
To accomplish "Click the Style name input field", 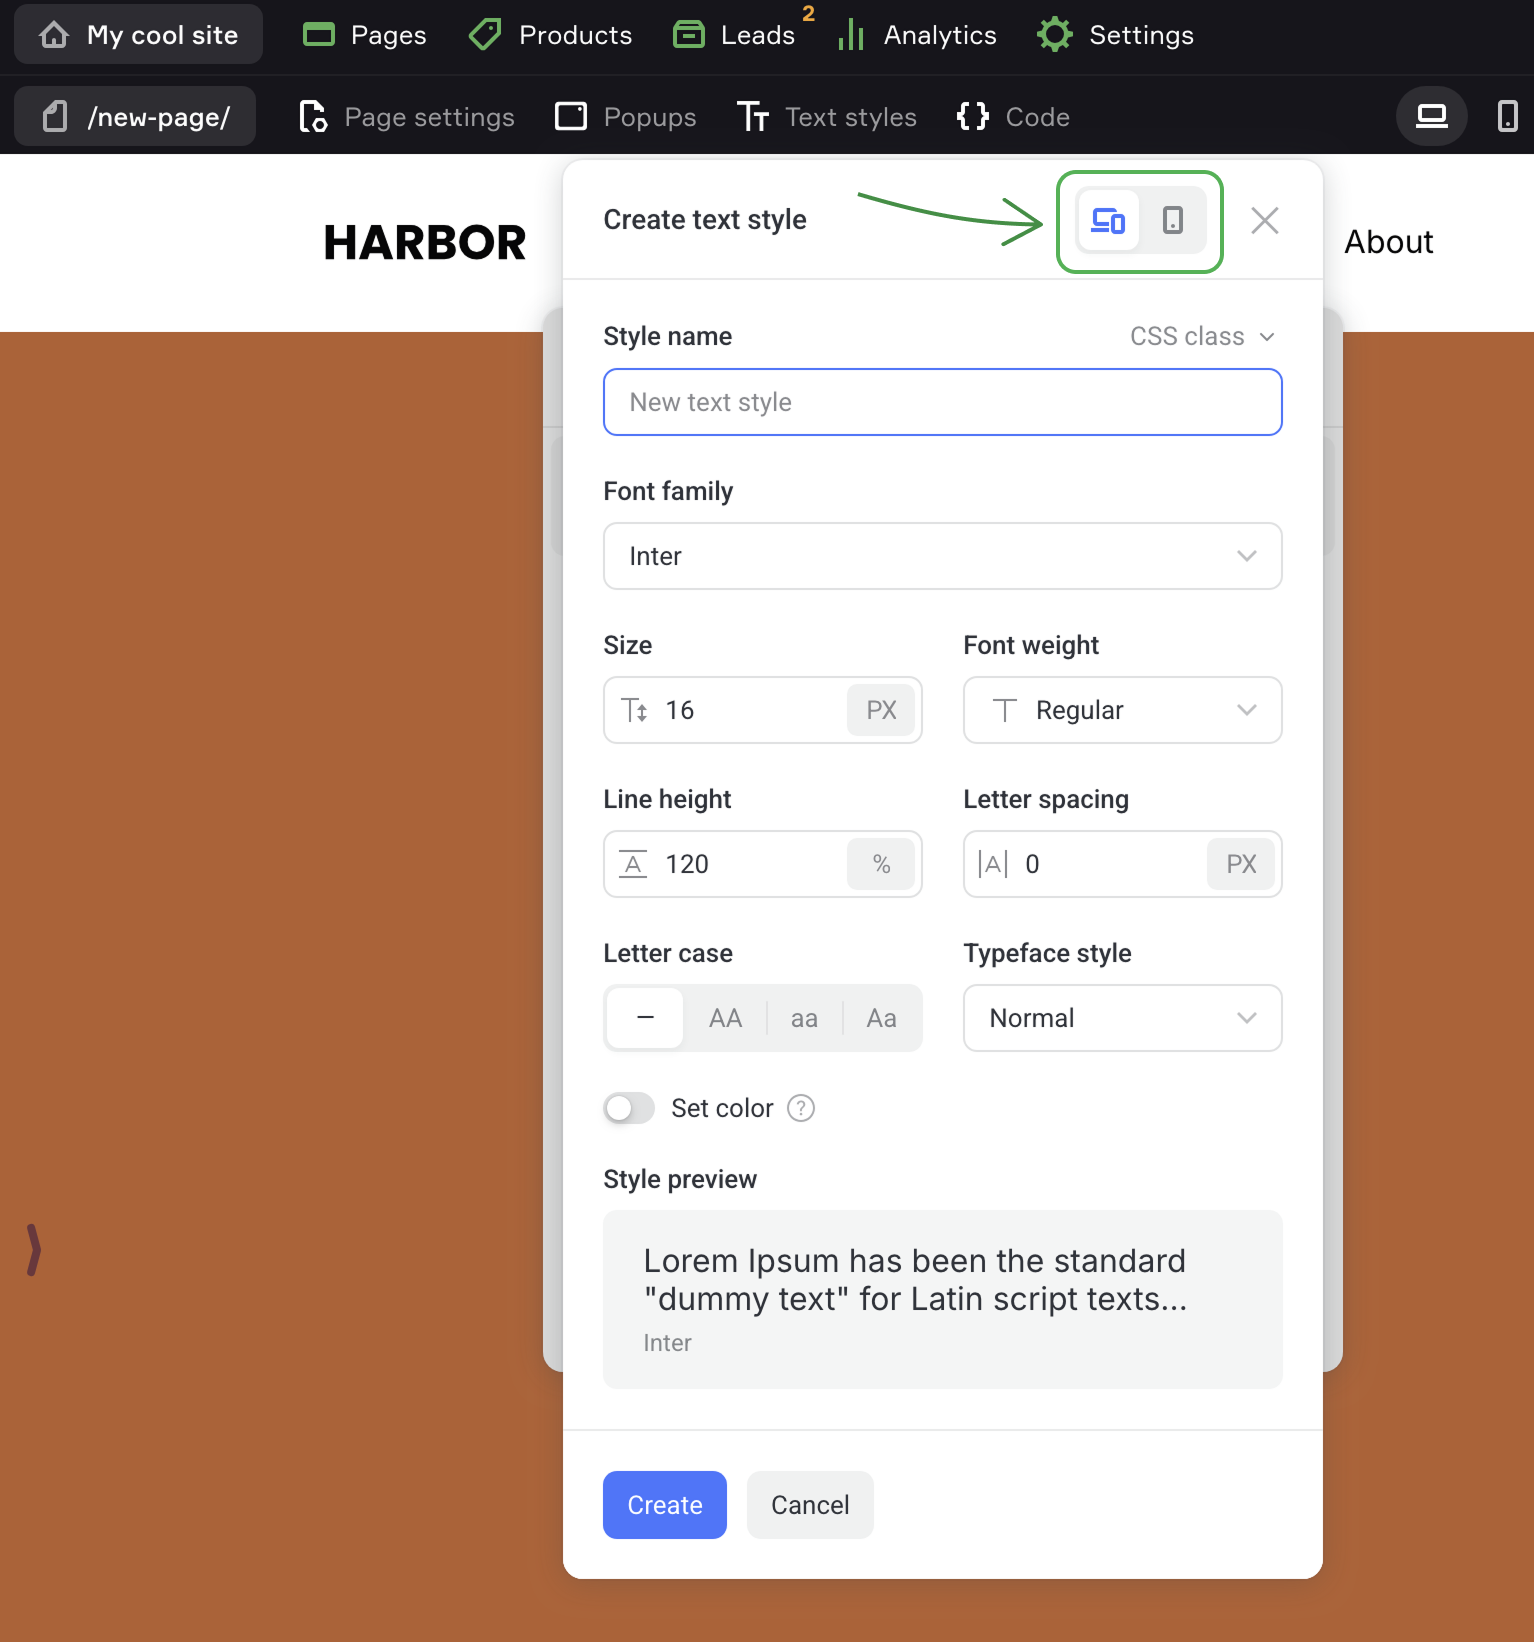I will coord(942,402).
